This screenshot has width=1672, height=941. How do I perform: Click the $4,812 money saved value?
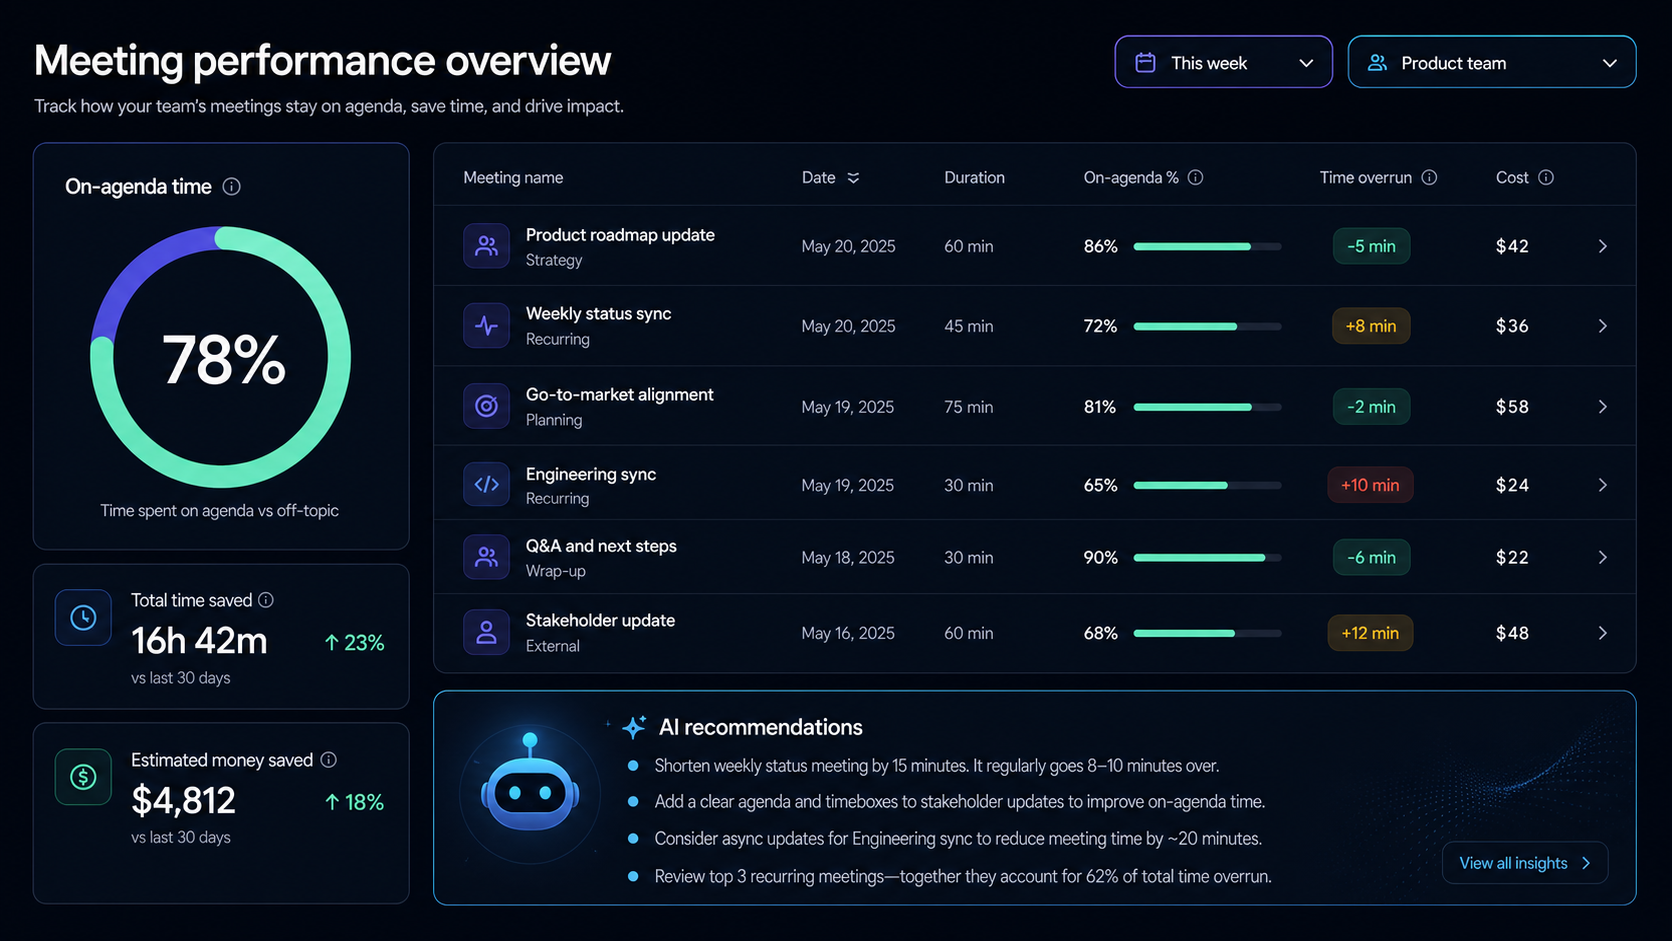pyautogui.click(x=183, y=801)
